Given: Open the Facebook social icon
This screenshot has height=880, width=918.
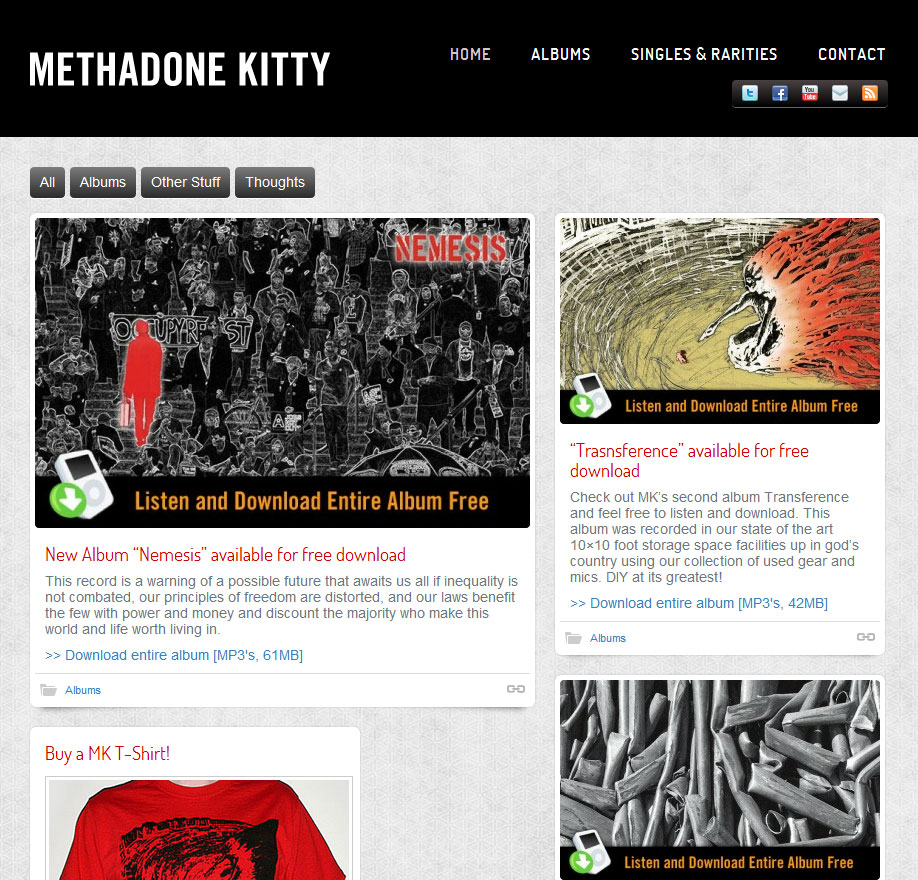Looking at the screenshot, I should click(x=779, y=93).
